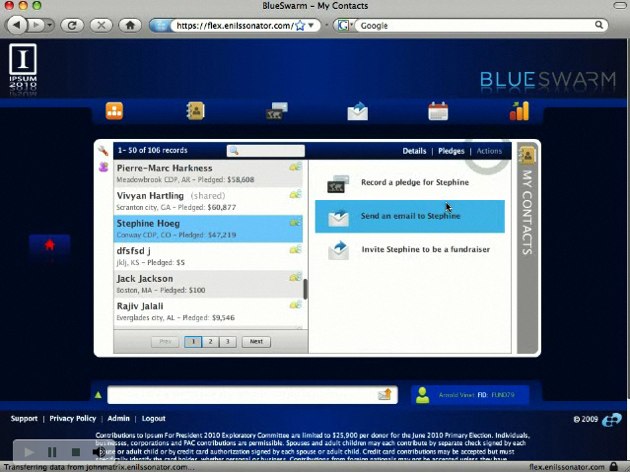The image size is (630, 473).
Task: Click the purple person icon below the wrench
Action: [x=103, y=168]
